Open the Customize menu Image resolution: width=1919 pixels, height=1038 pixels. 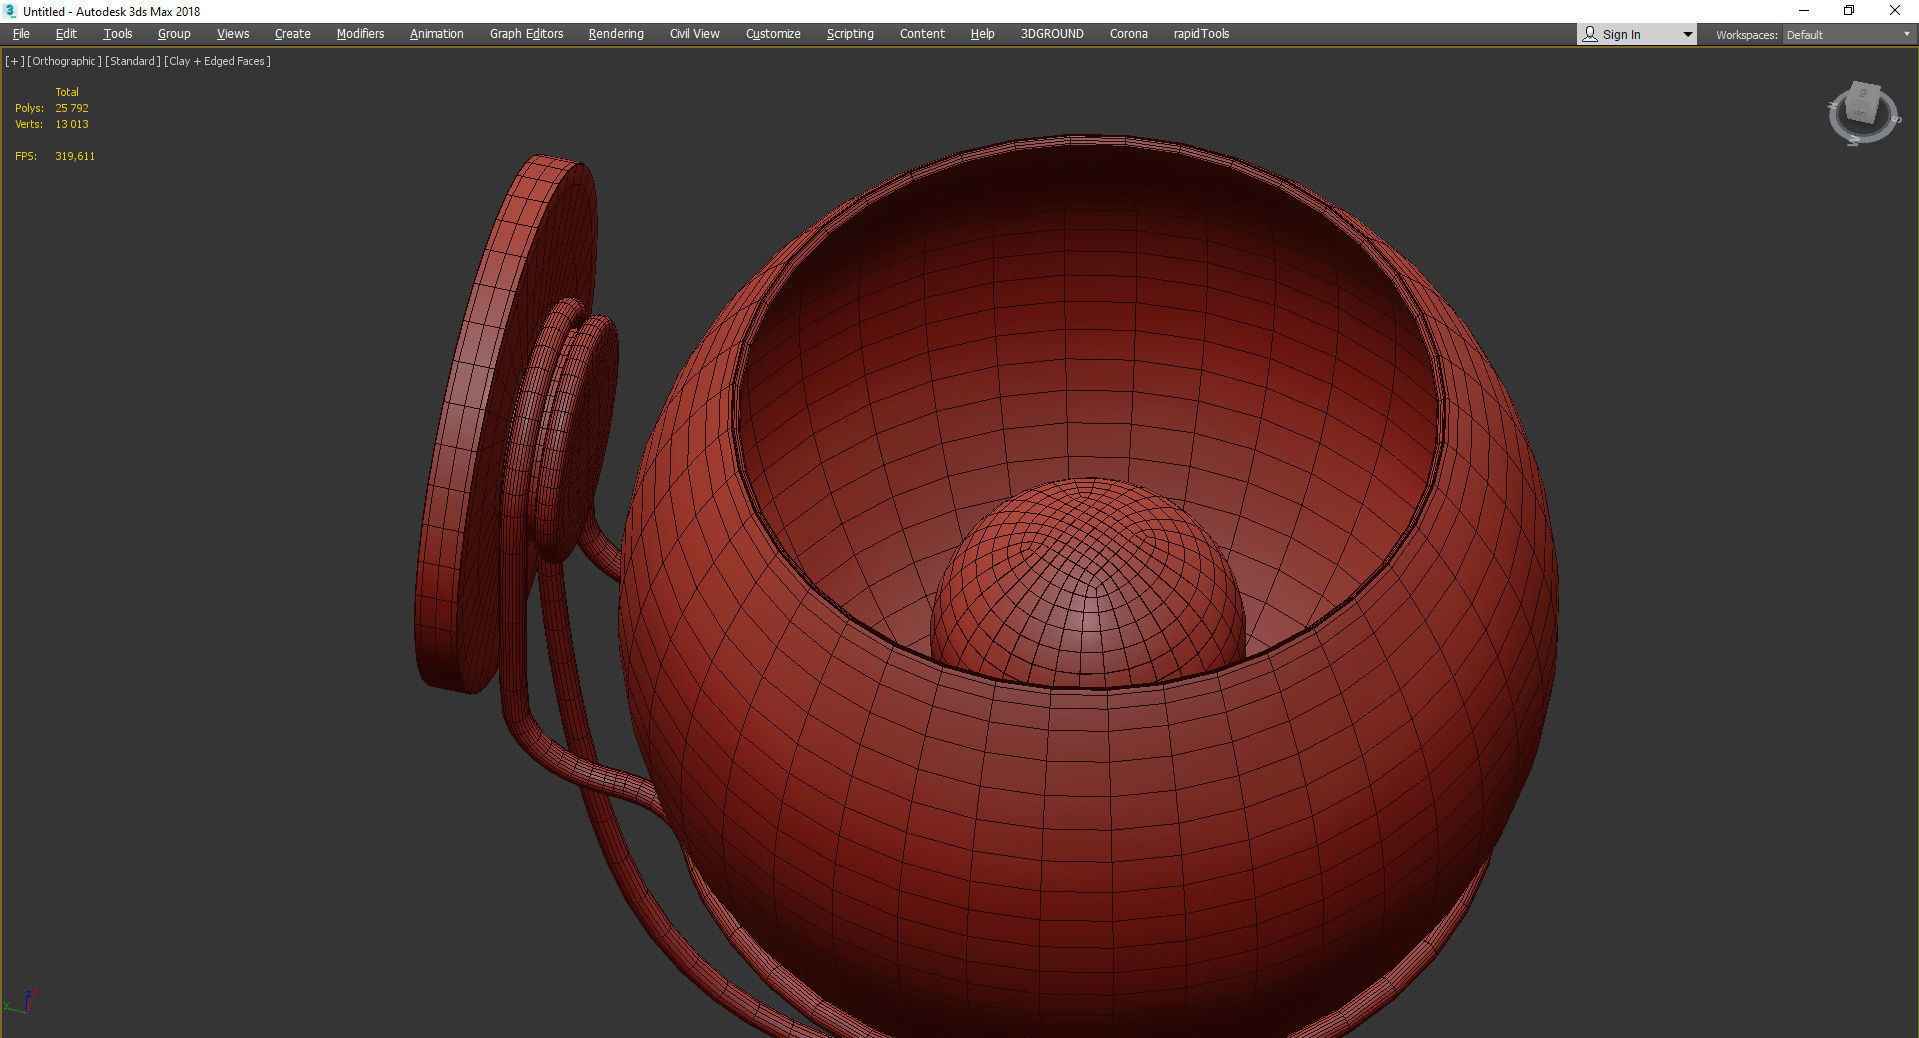click(773, 34)
